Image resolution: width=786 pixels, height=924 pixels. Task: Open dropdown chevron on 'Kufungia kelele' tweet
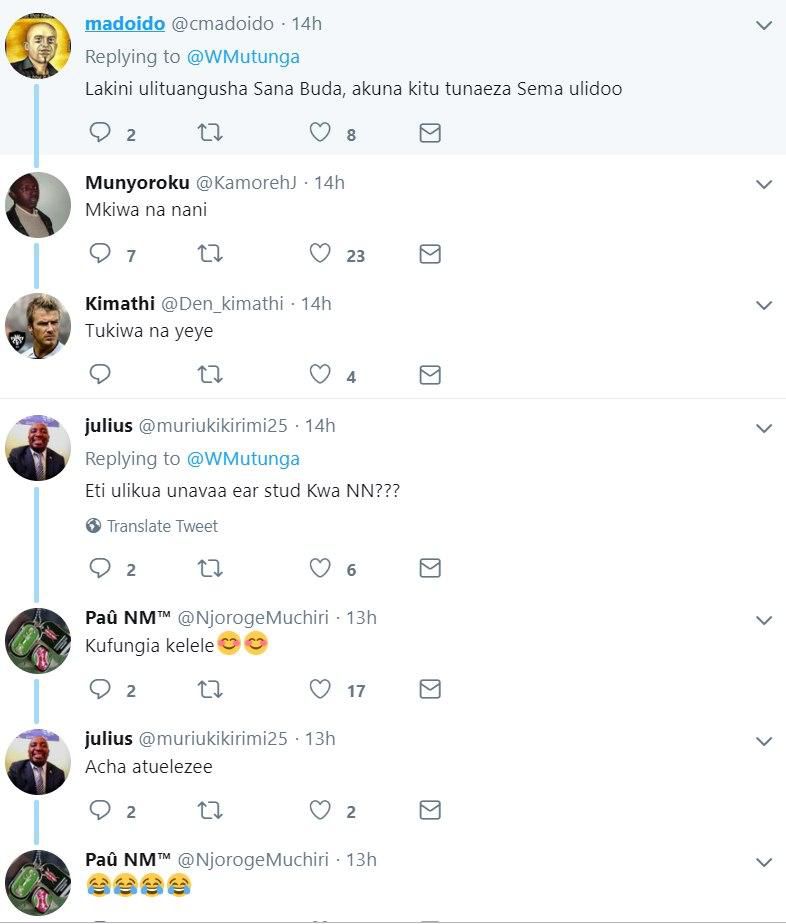point(764,620)
